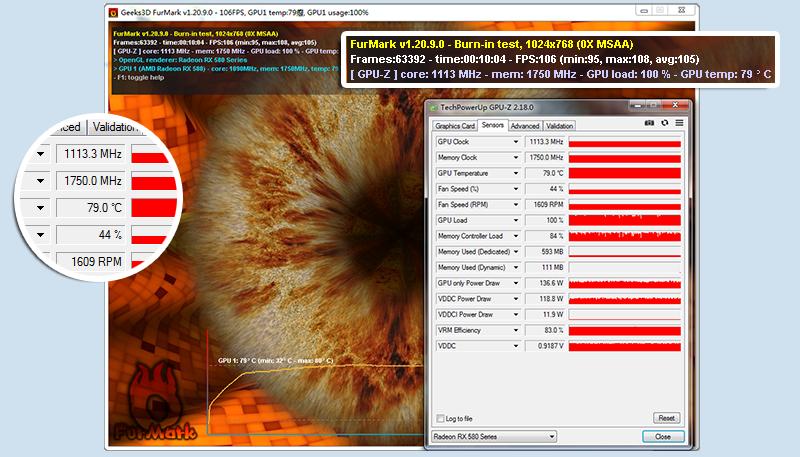800x457 pixels.
Task: Click the OpenGL renderer line in FurMark
Action: click(180, 60)
